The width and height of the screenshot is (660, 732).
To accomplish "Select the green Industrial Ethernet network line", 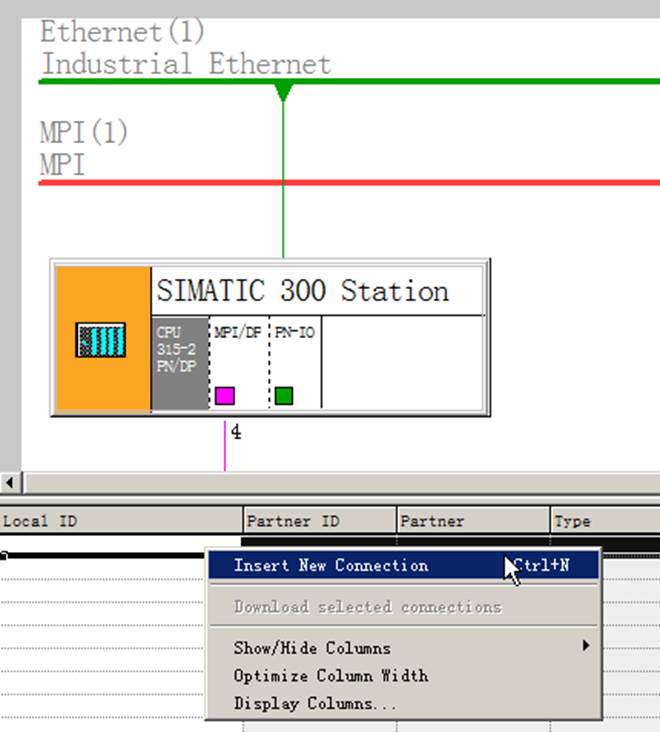I will tap(349, 82).
